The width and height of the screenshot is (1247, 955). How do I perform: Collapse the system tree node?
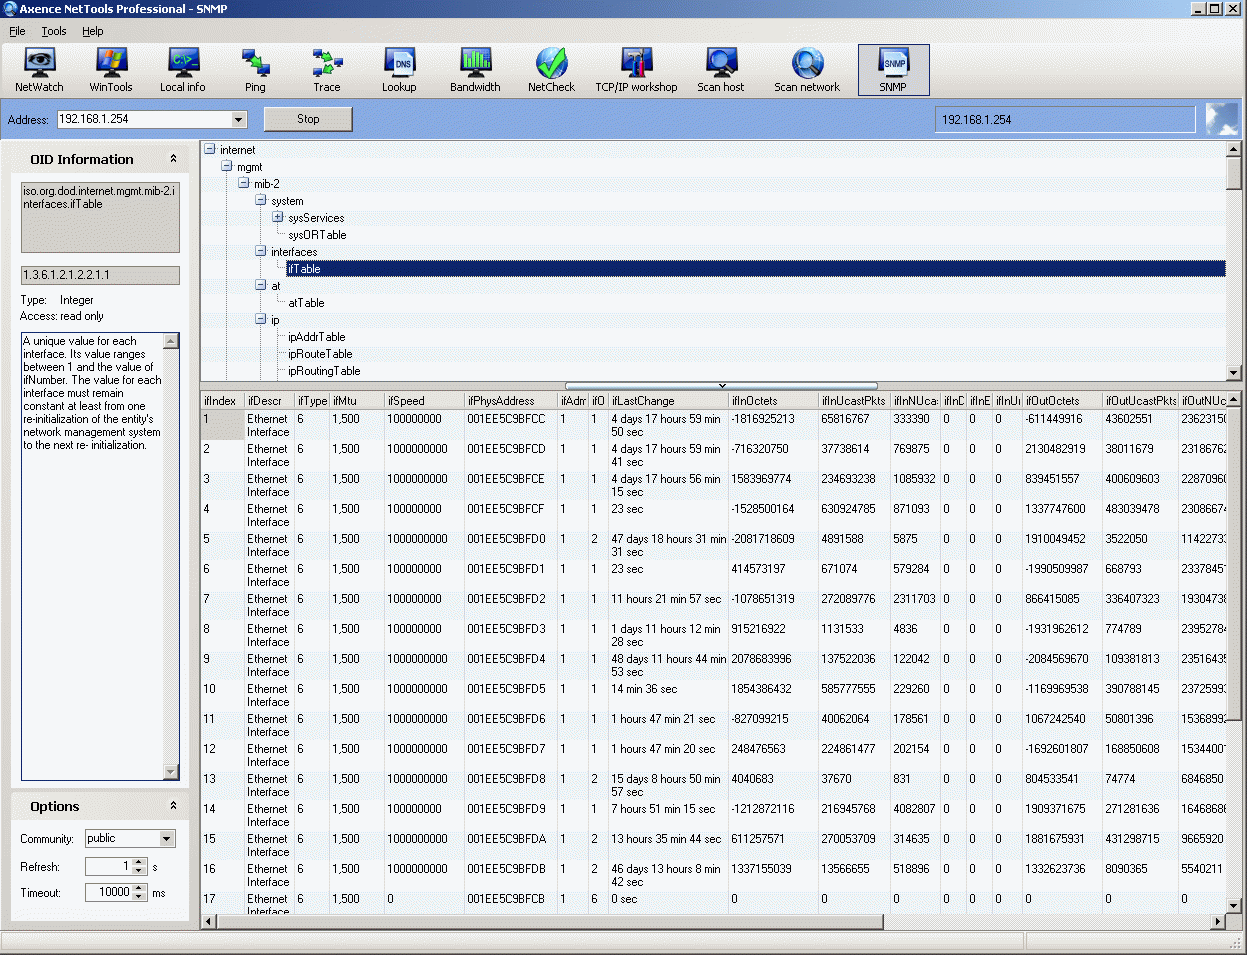click(x=261, y=200)
